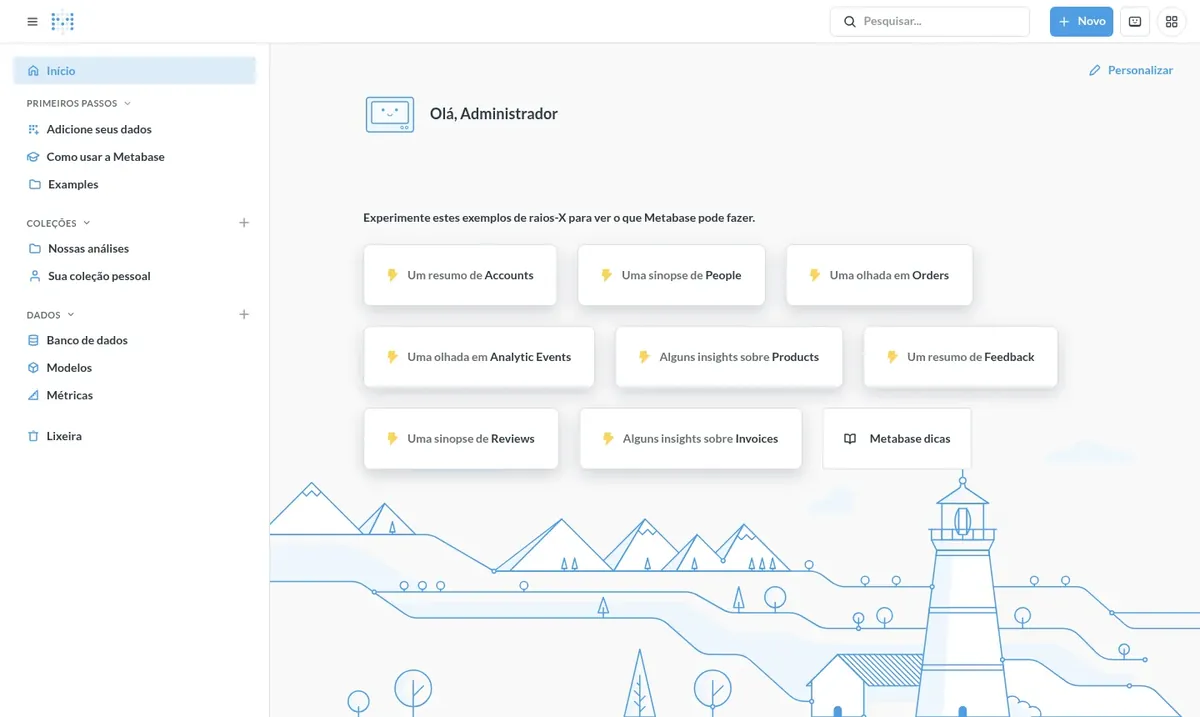Collapse the Coleções section chevron
1200x717 pixels.
click(x=86, y=223)
